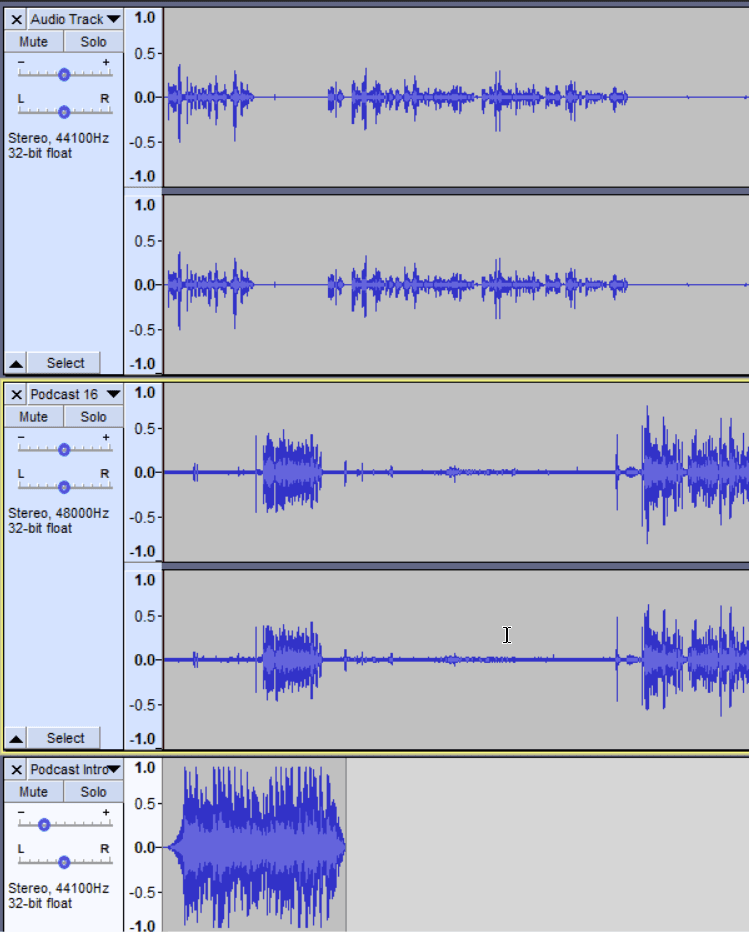
Task: Close the Podcast 16 track
Action: [x=16, y=395]
